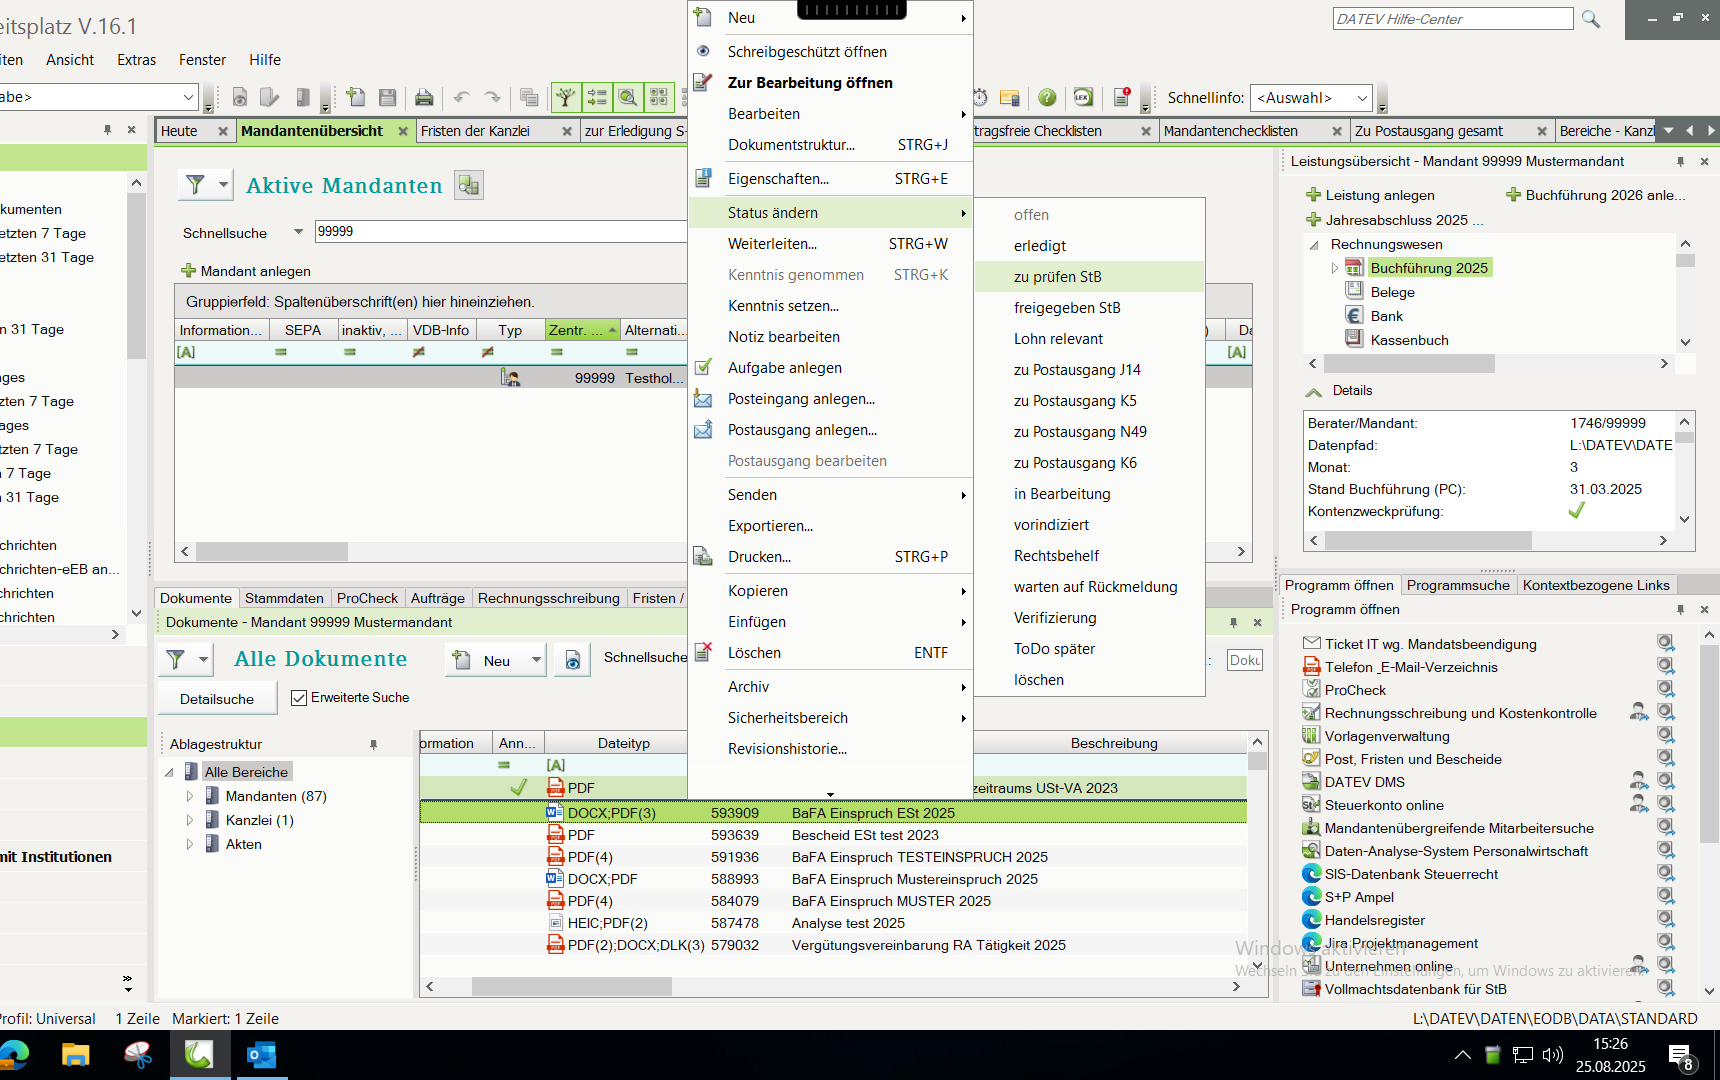Select 'zu prüfen StB' status in submenu

[x=1057, y=277]
